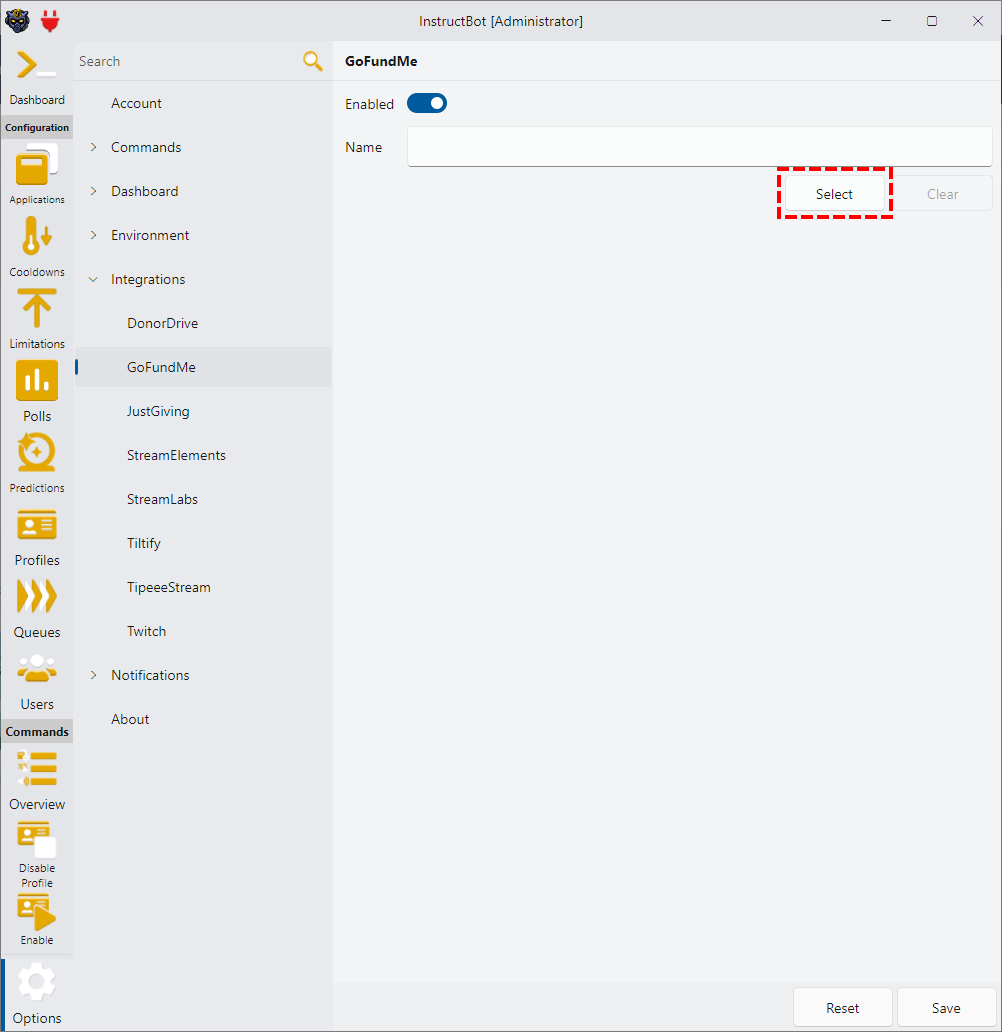Expand the Dashboard tree node
The width and height of the screenshot is (1002, 1032).
coord(93,192)
